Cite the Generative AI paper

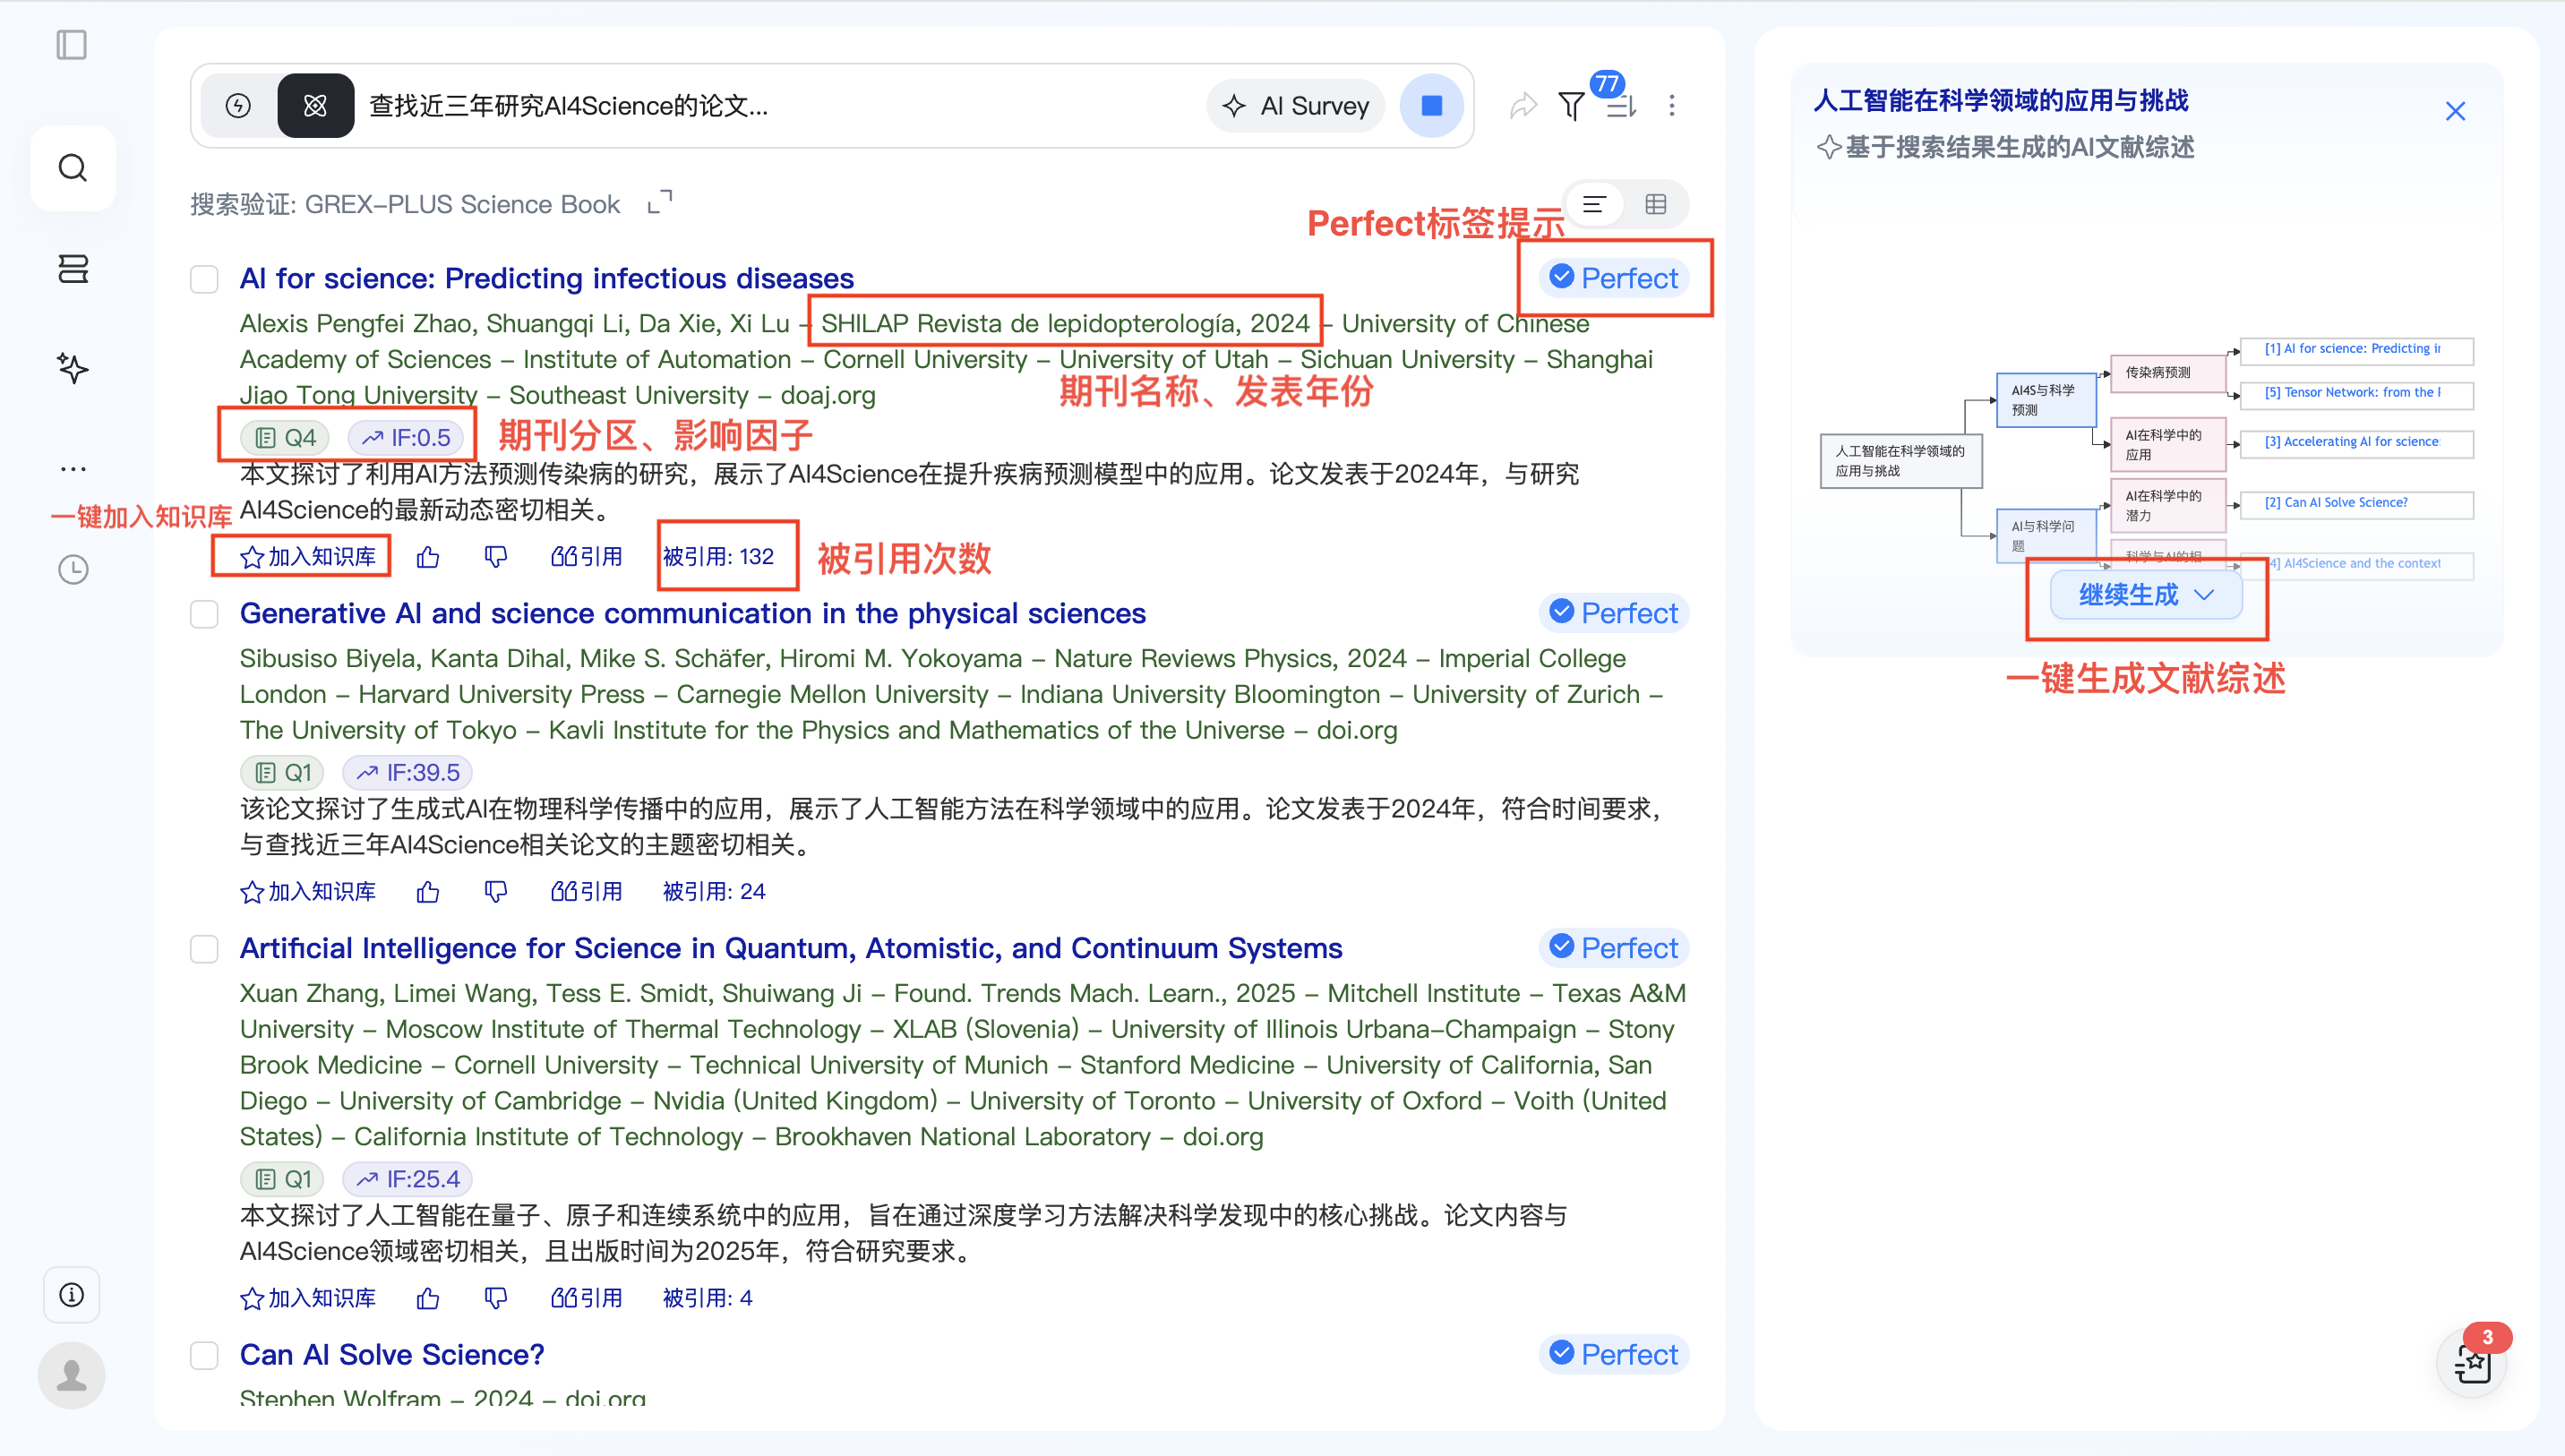[586, 892]
